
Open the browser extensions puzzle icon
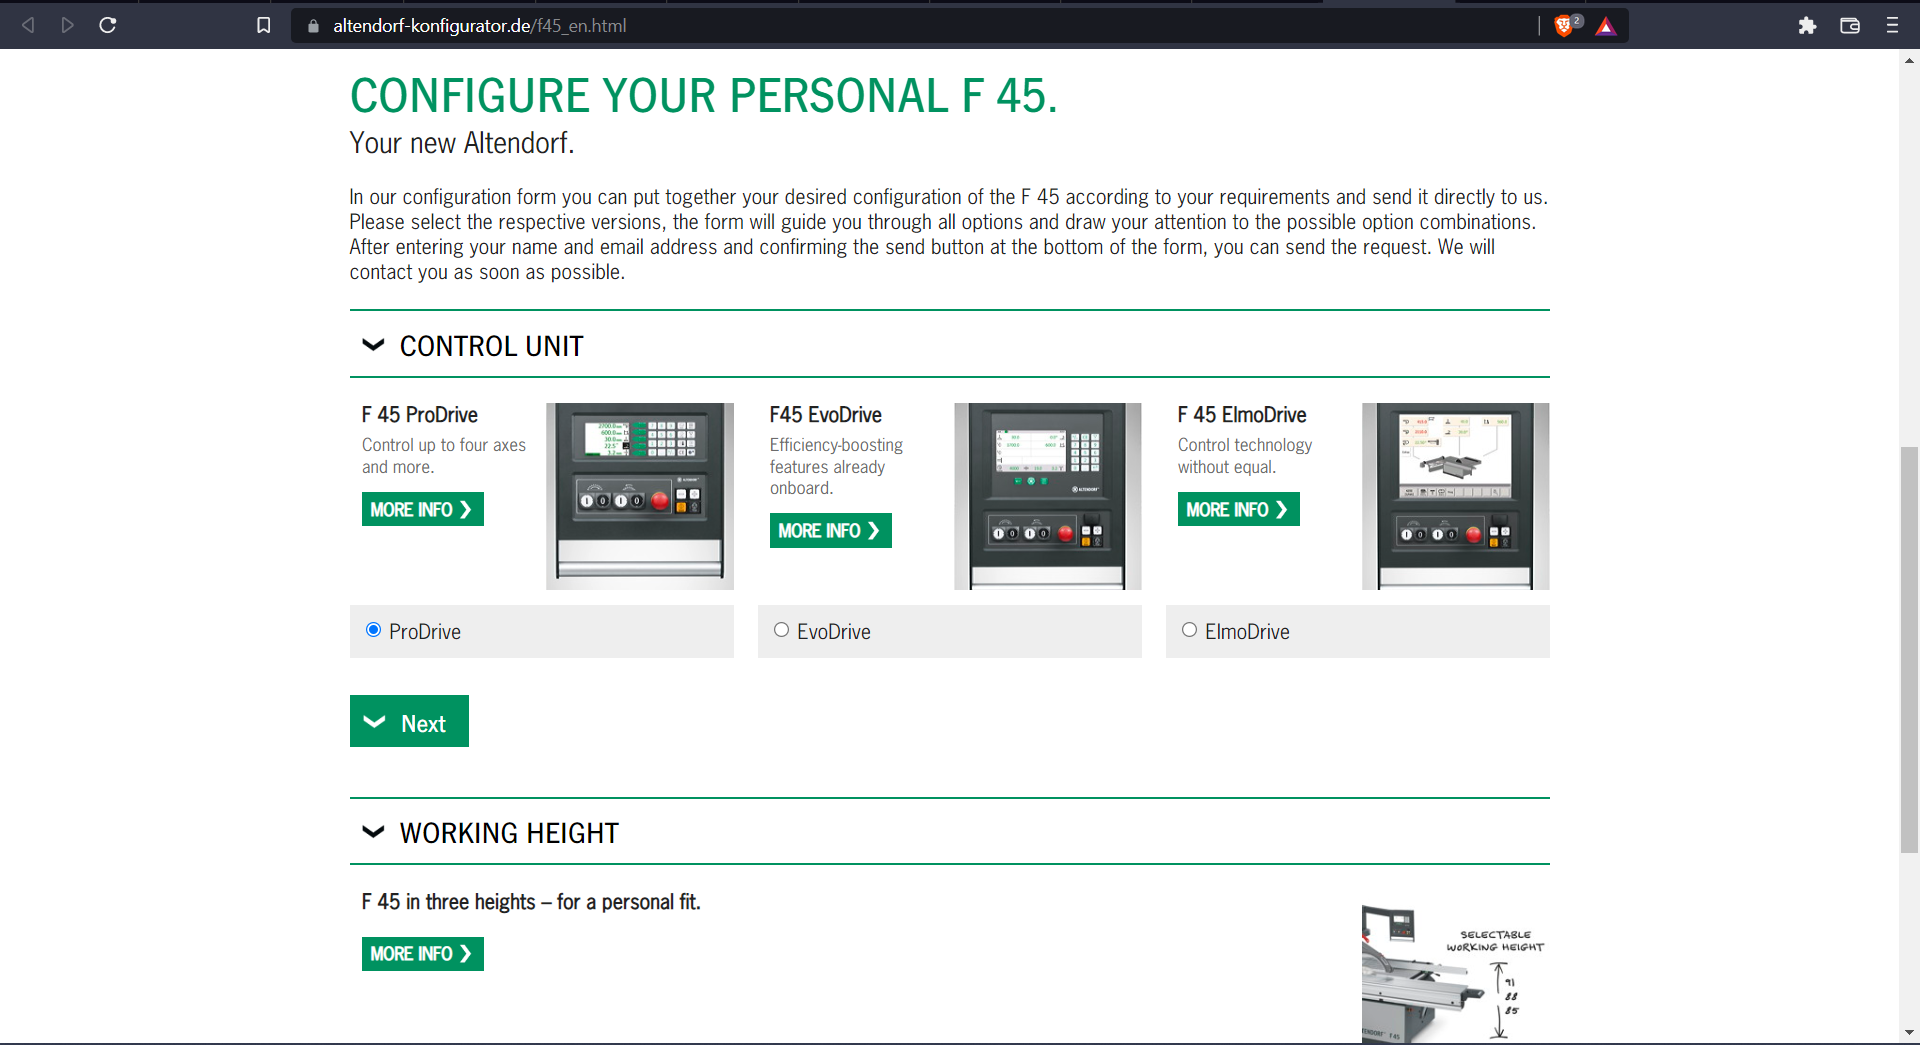[x=1808, y=25]
